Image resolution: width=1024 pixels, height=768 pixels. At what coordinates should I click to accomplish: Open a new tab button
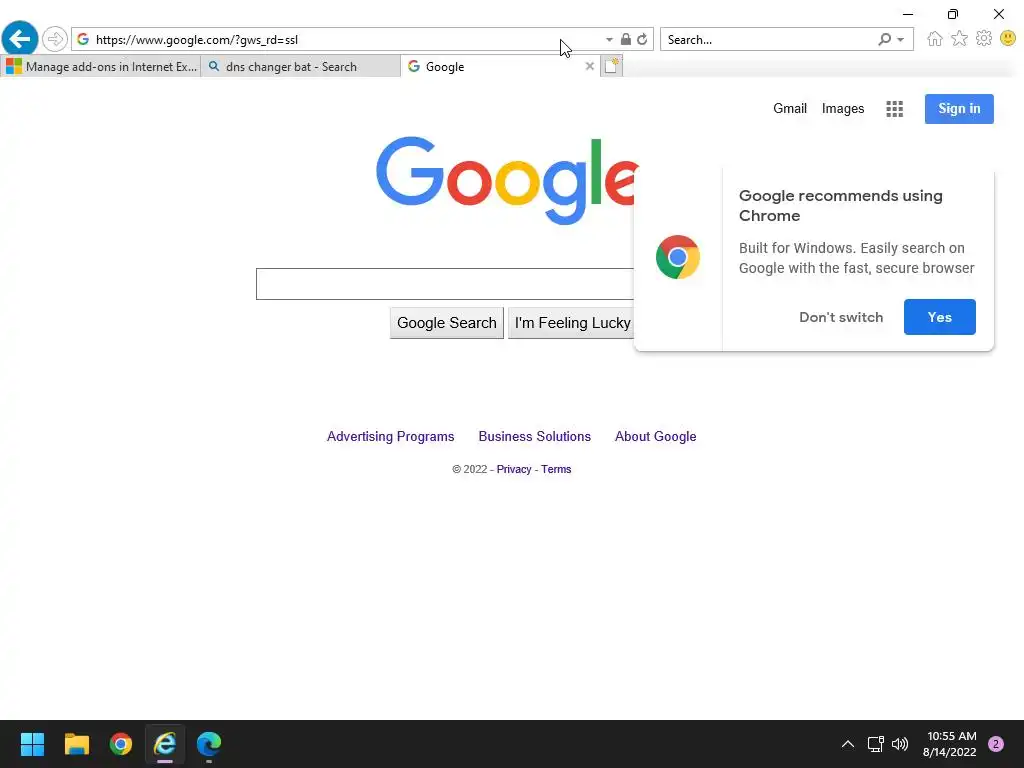611,66
